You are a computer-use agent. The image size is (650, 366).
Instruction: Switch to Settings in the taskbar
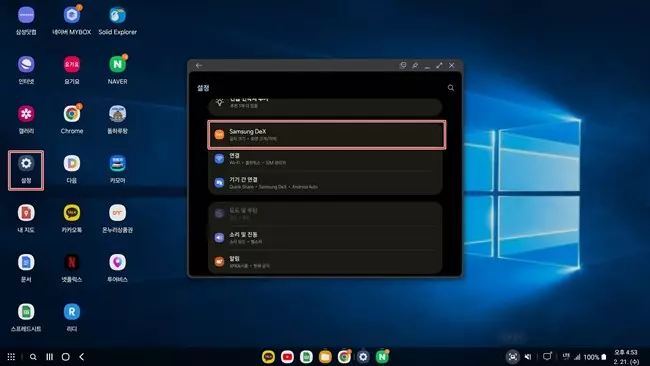tap(363, 356)
